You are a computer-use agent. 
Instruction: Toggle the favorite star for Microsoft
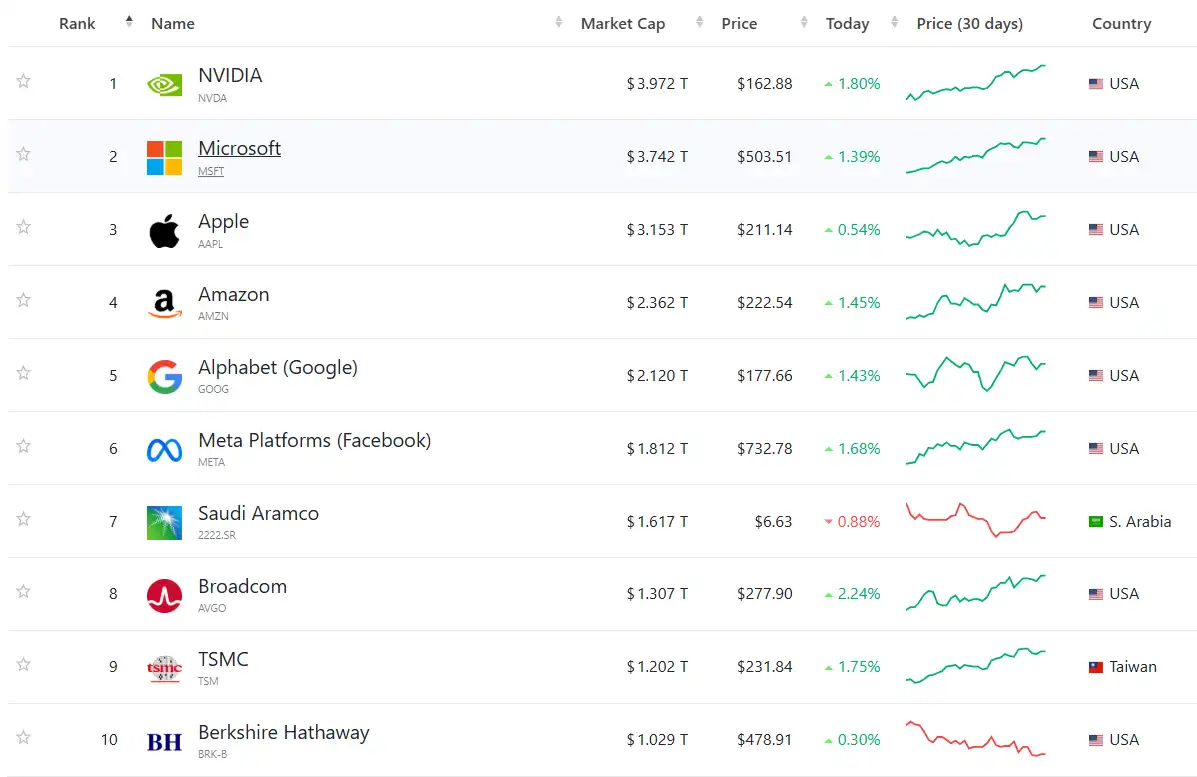point(24,154)
